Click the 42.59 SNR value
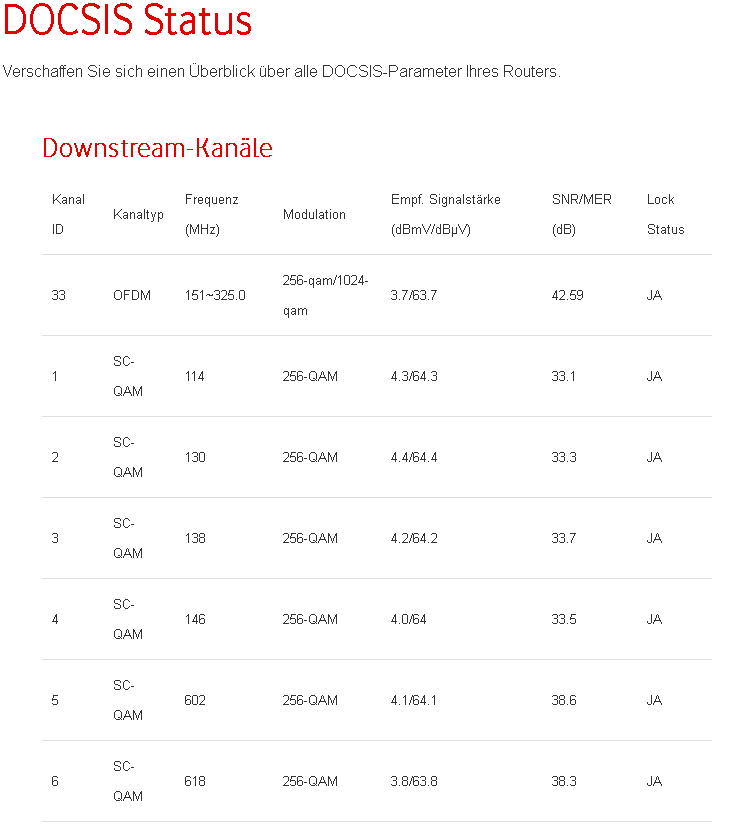The width and height of the screenshot is (739, 825). [x=567, y=295]
